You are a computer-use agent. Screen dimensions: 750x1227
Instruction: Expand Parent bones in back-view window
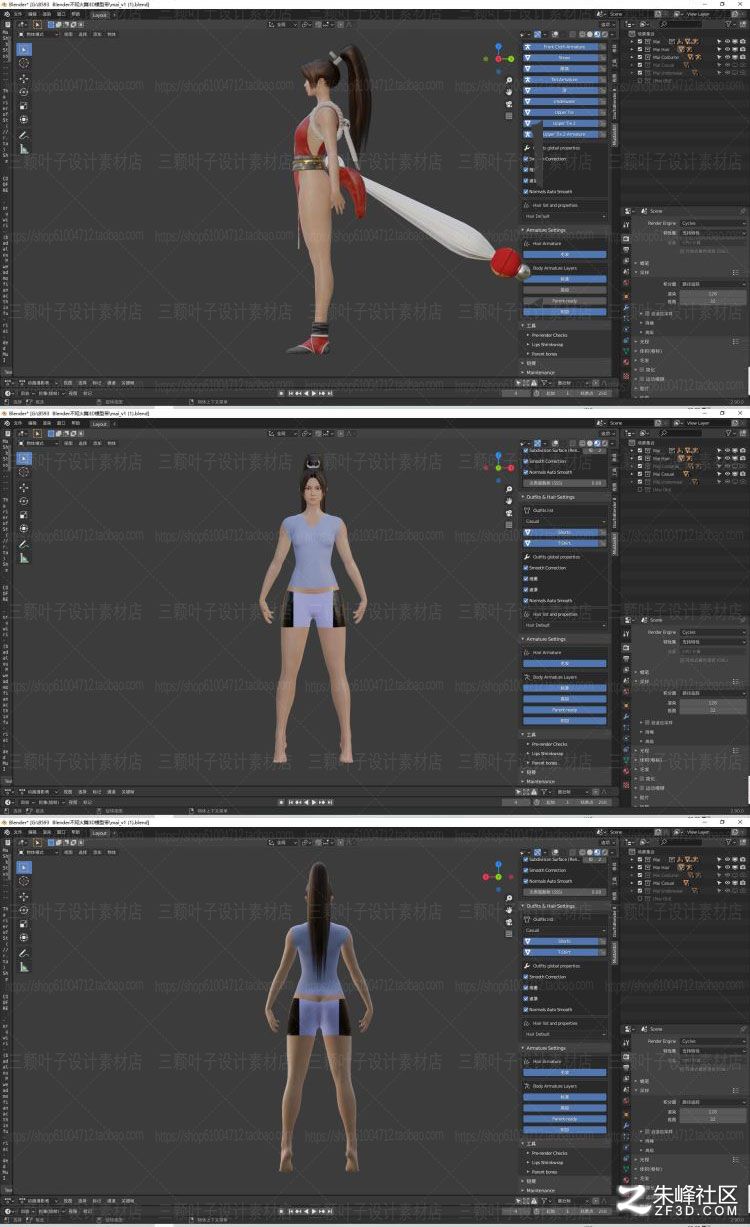[543, 1171]
